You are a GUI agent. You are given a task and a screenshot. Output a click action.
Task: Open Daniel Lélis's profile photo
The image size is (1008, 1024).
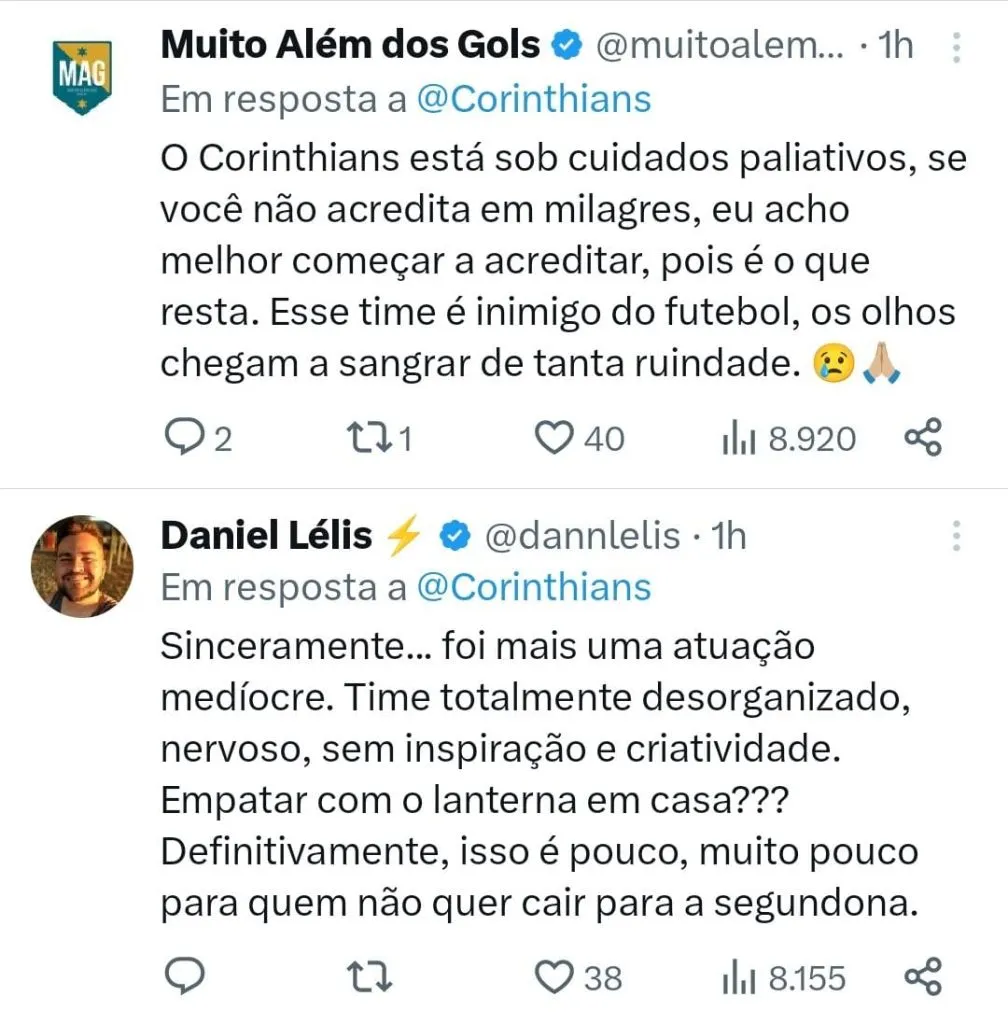tap(83, 567)
